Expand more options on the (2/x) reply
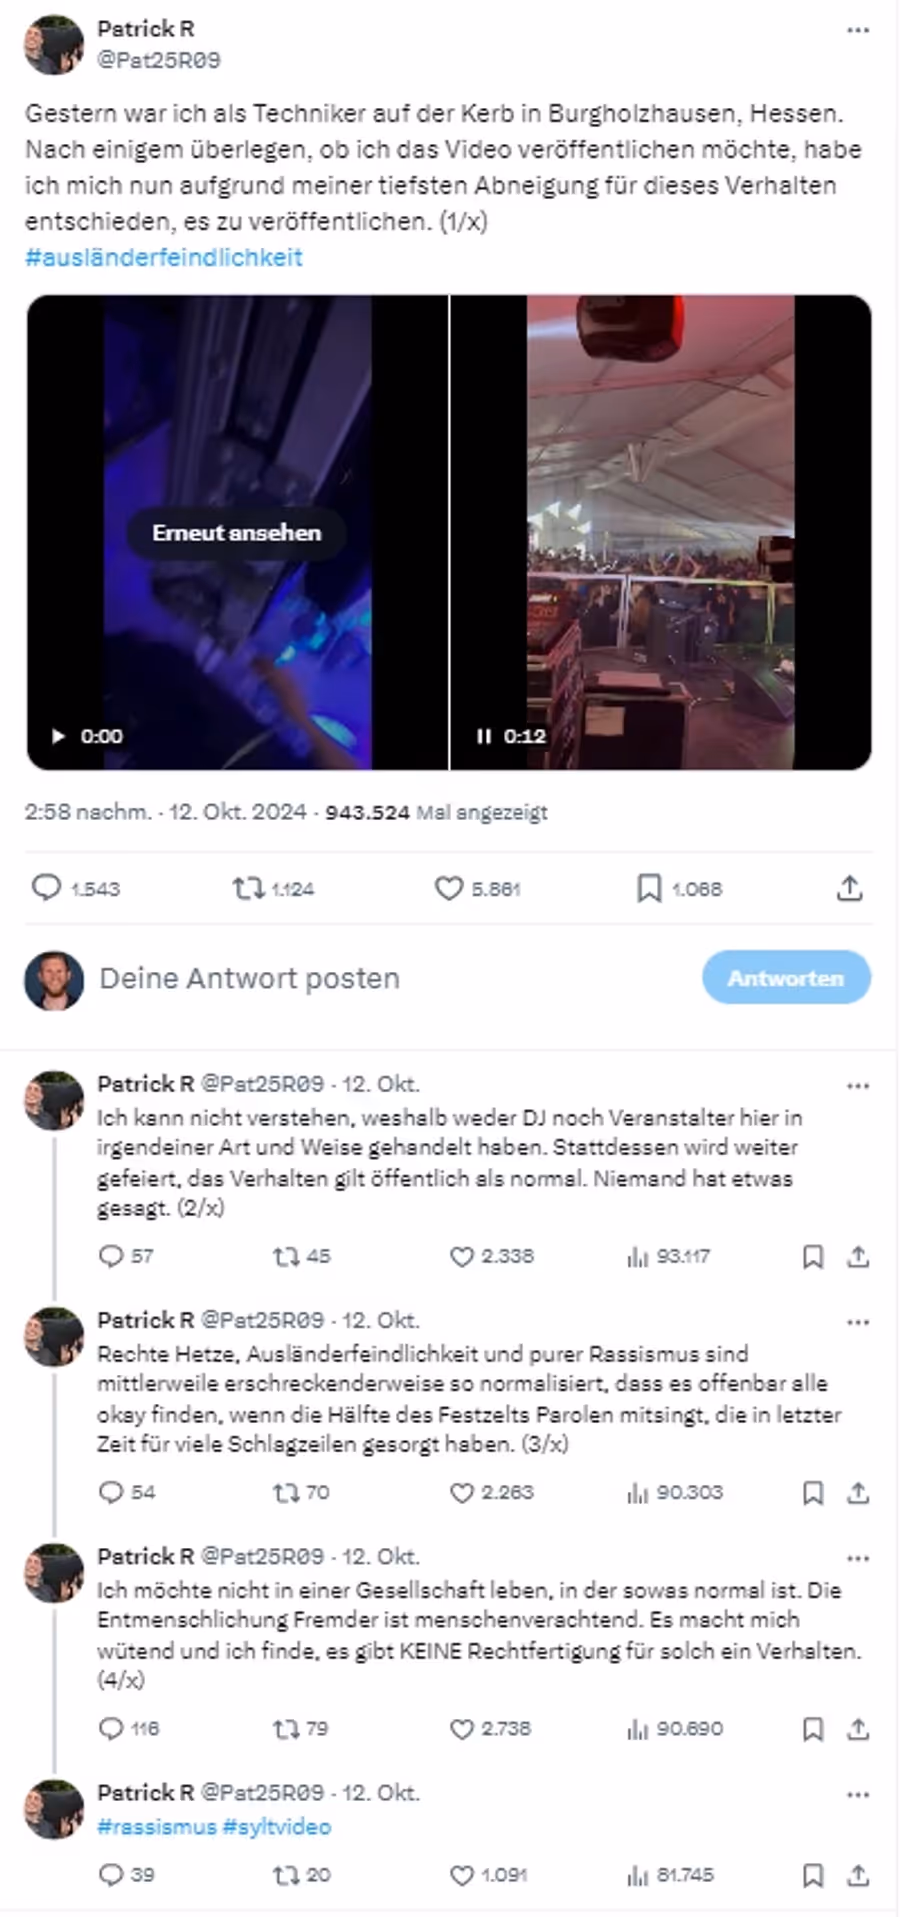 (858, 1086)
